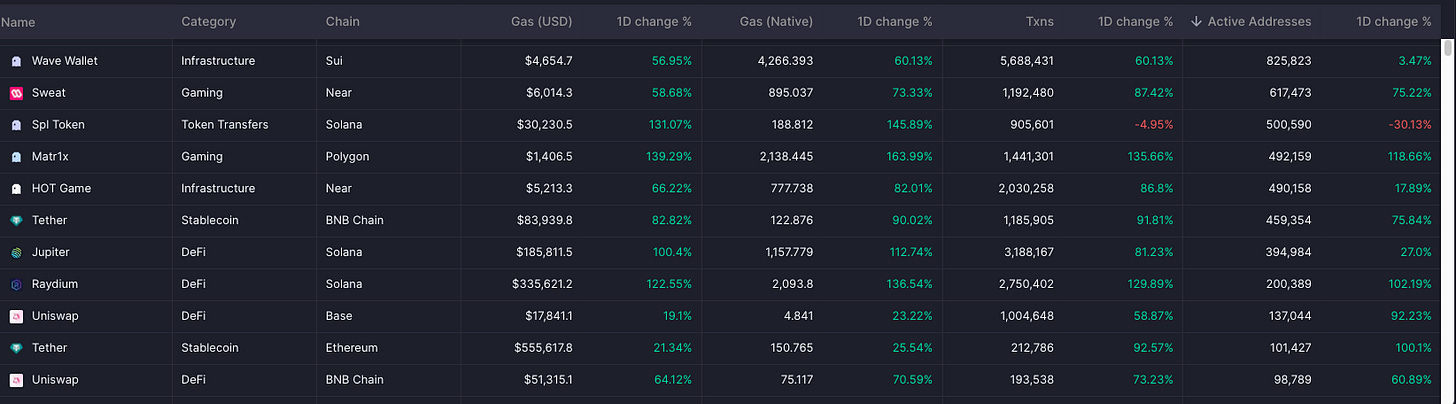Click the Spl Token ghost icon
Image resolution: width=1456 pixels, height=404 pixels.
click(16, 125)
